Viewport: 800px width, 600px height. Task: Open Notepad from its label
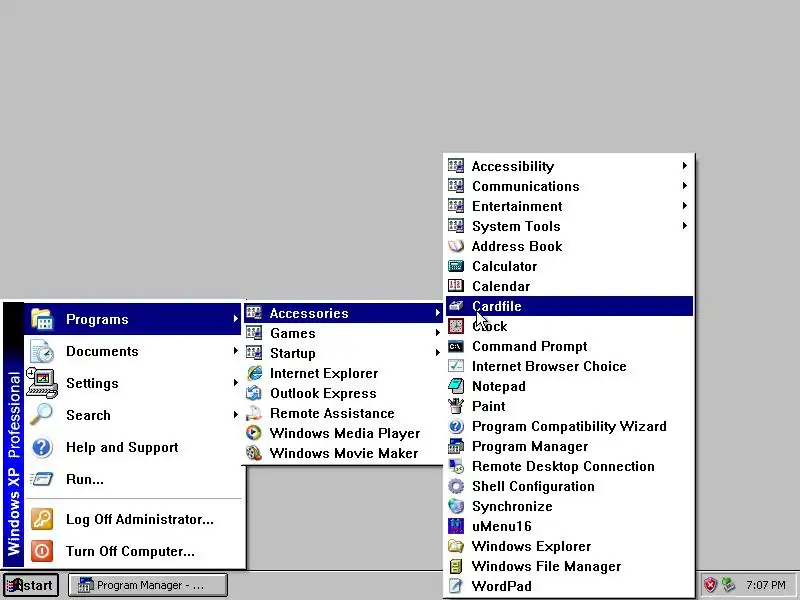point(498,386)
